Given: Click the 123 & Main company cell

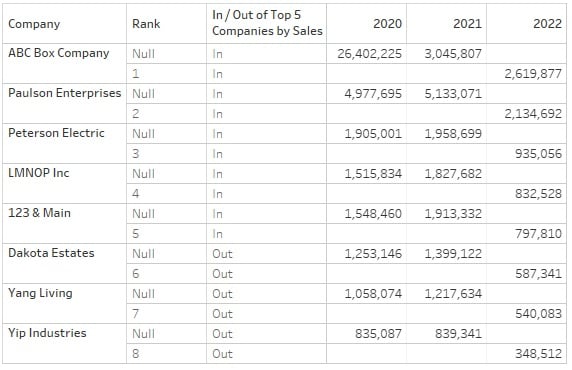Looking at the screenshot, I should (x=39, y=213).
